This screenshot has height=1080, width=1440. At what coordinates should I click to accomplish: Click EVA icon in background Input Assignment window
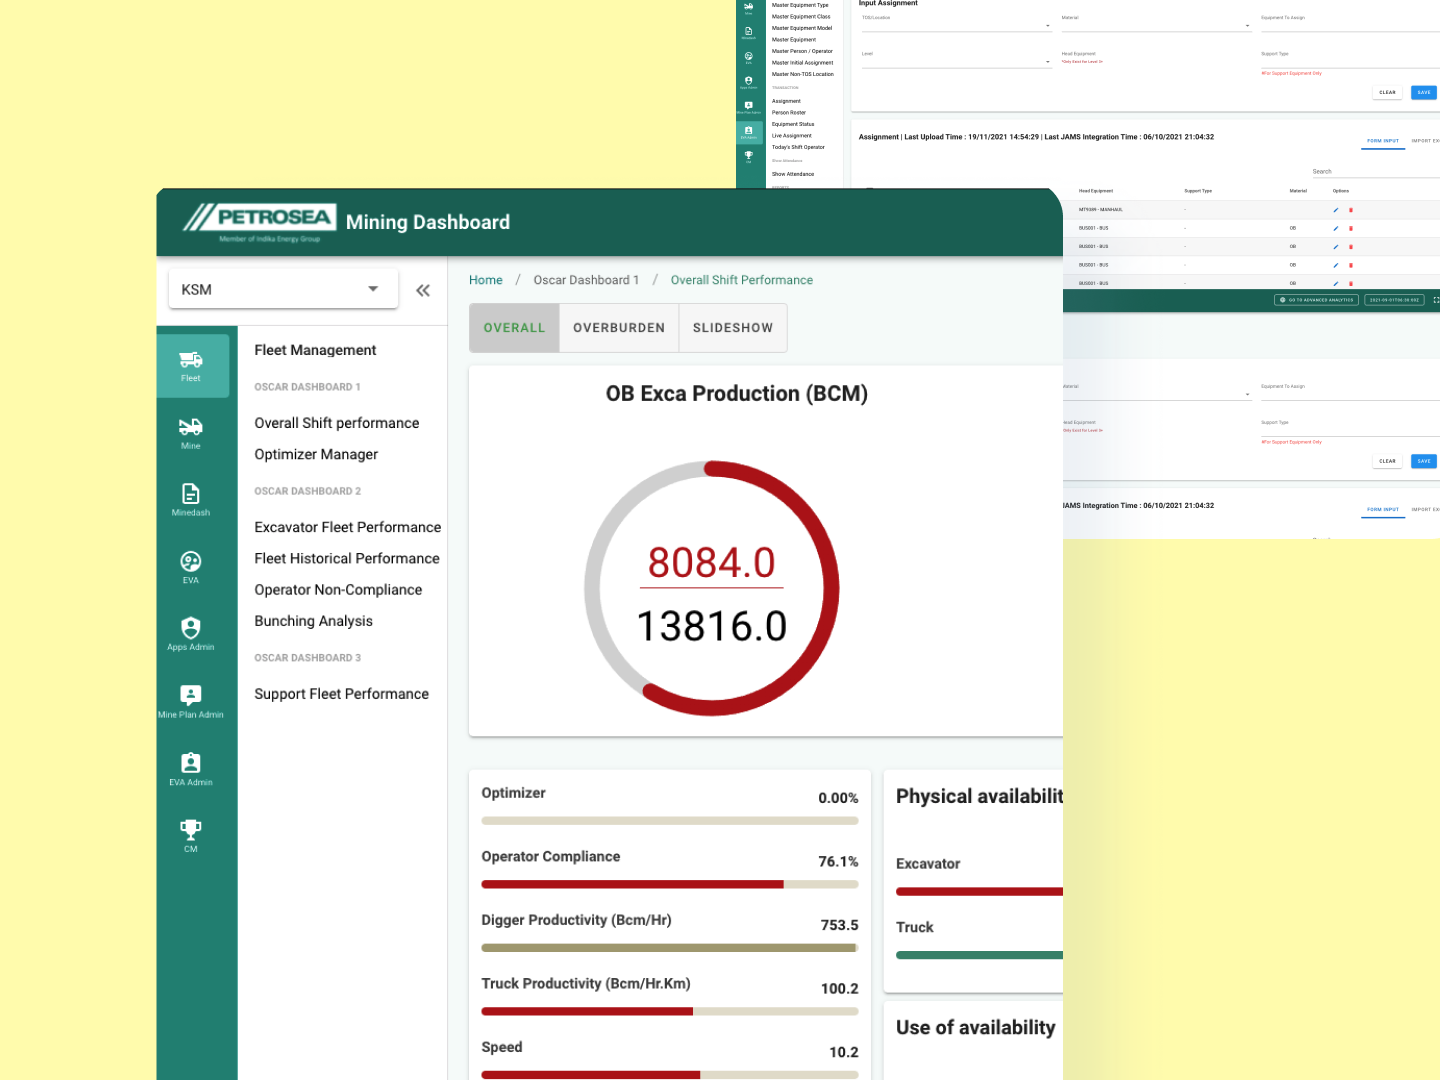749,58
